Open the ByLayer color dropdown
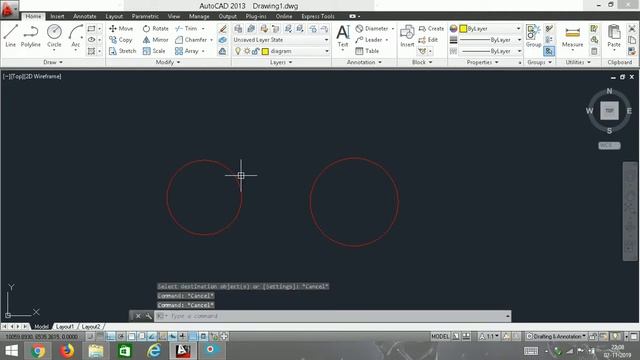The width and height of the screenshot is (640, 360). 490,29
